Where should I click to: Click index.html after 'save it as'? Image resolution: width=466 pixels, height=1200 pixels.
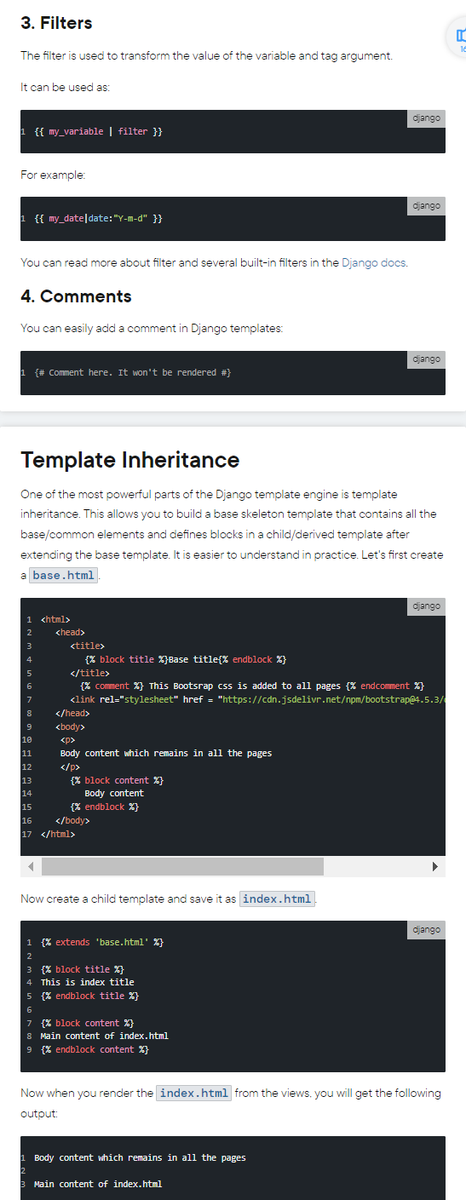tap(277, 899)
